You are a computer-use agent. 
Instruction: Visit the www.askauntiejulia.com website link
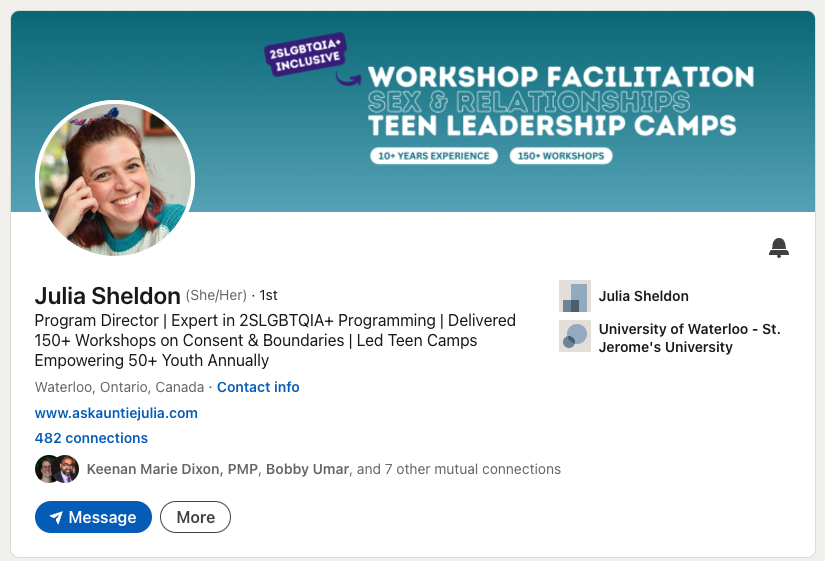coord(116,413)
